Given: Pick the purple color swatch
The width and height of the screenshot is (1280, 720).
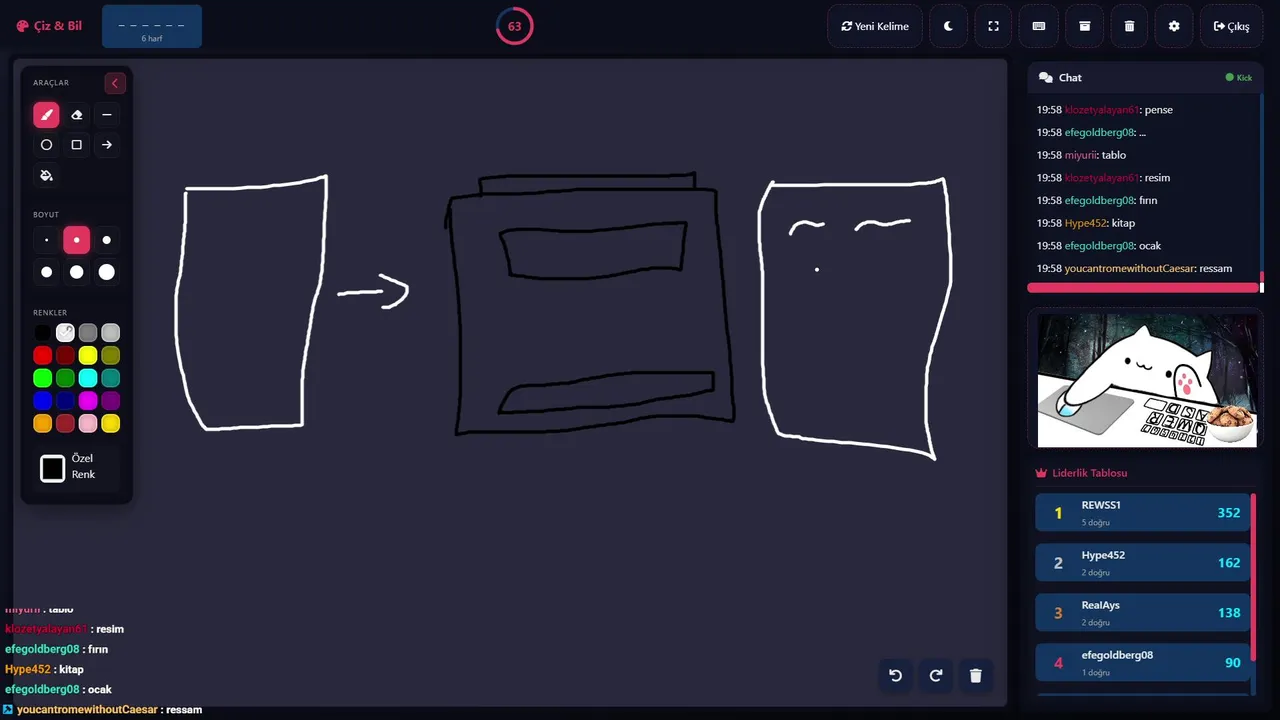Looking at the screenshot, I should pos(111,401).
